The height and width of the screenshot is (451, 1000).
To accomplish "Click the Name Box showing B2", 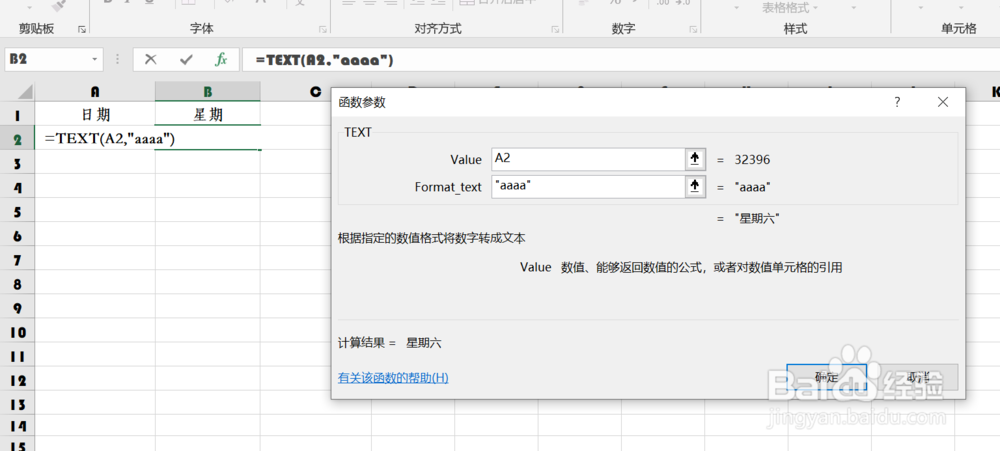I will pyautogui.click(x=47, y=59).
